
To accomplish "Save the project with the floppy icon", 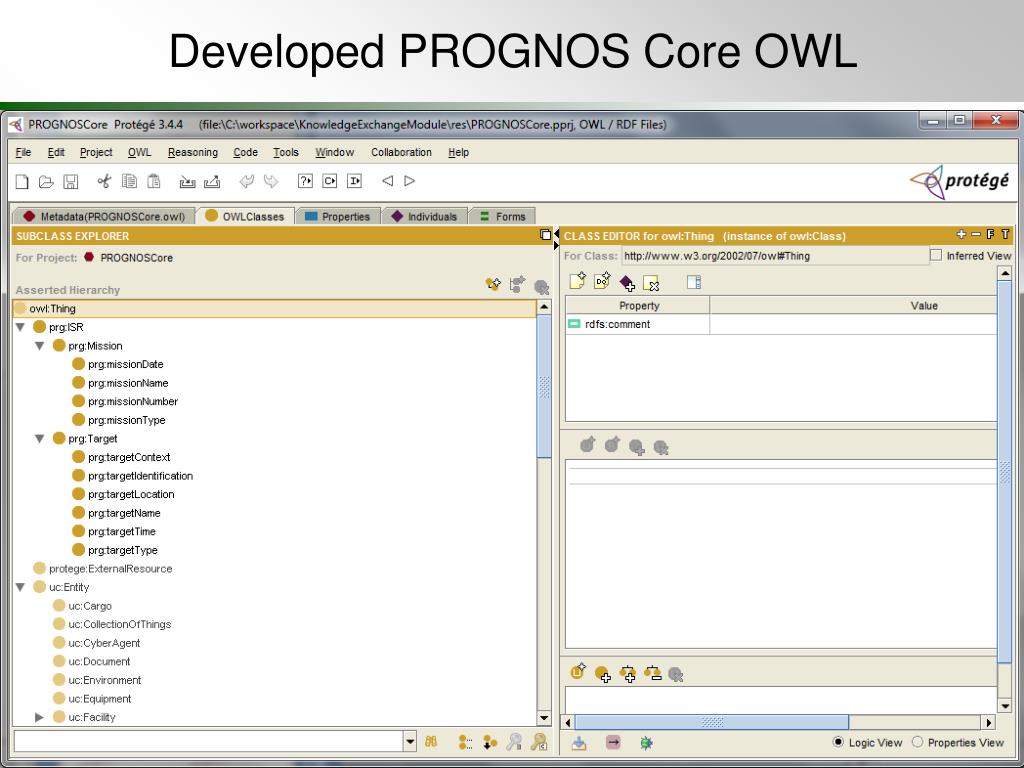I will 71,182.
